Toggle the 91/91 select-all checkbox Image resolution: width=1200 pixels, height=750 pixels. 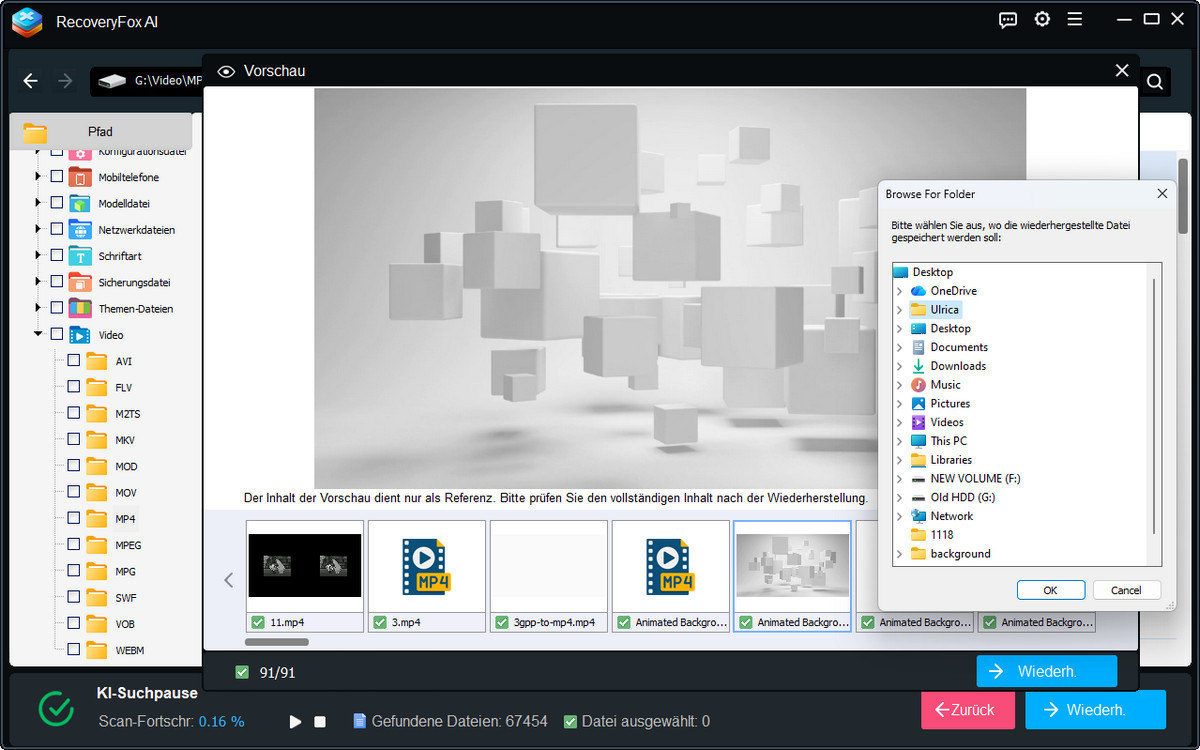tap(242, 672)
